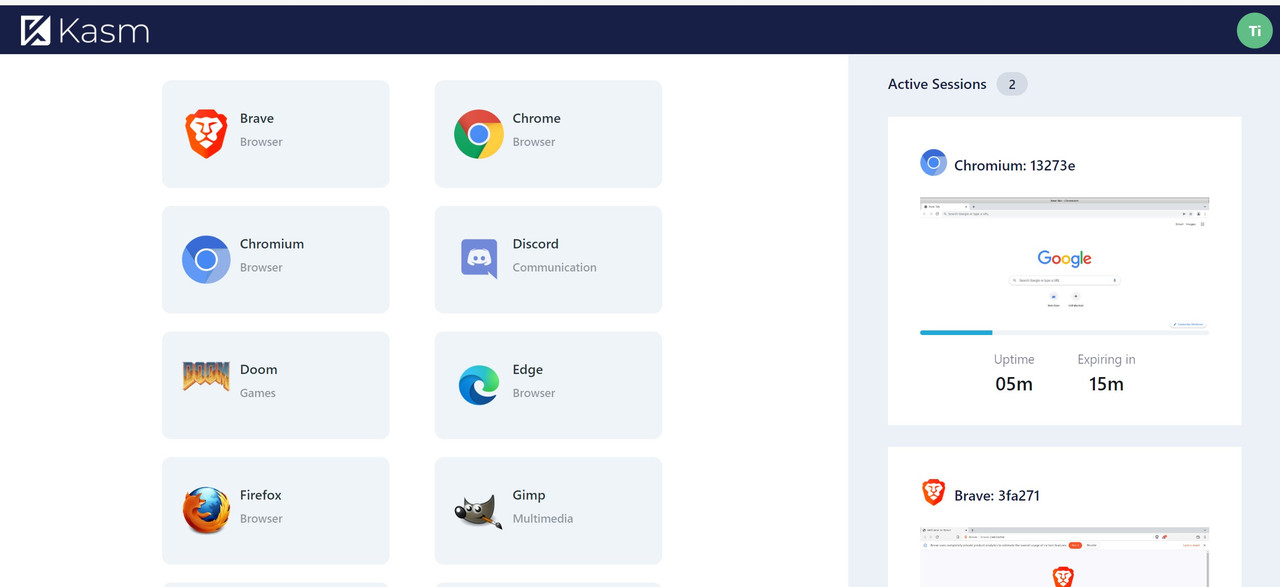The height and width of the screenshot is (587, 1280).
Task: Launch the Brave Browser workspace card
Action: pos(276,134)
